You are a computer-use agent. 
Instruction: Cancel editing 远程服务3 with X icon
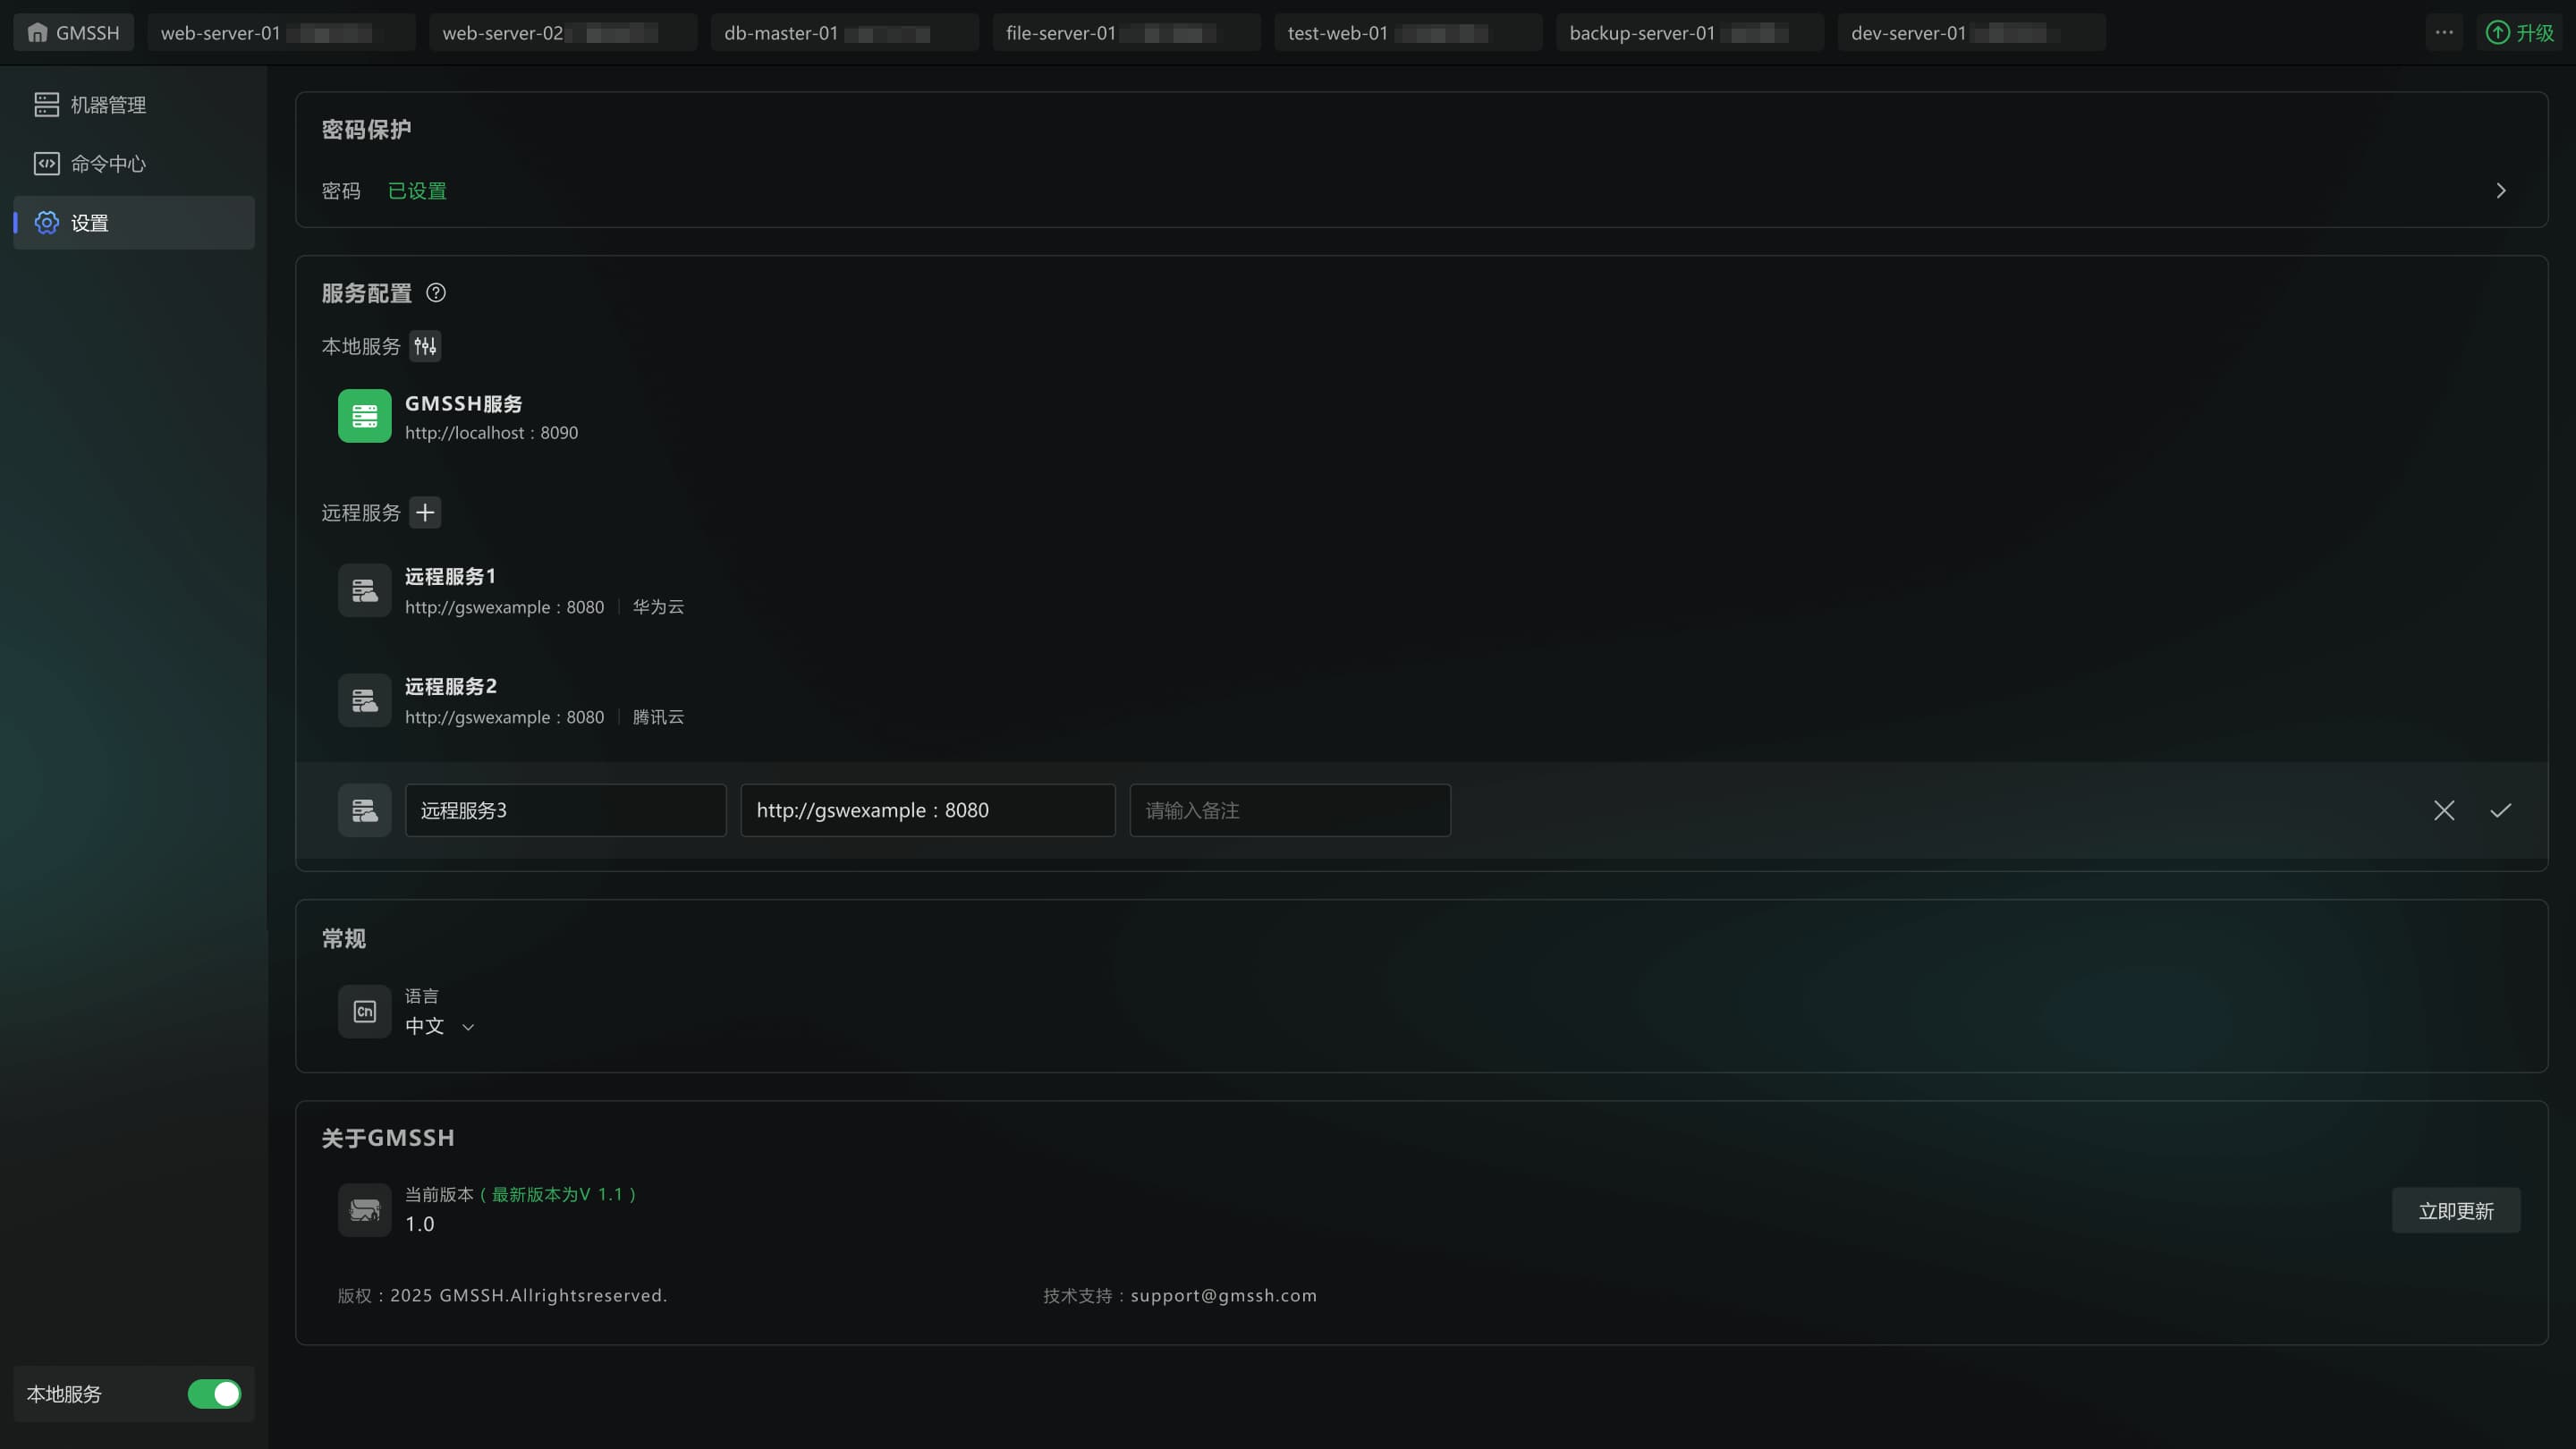point(2444,810)
